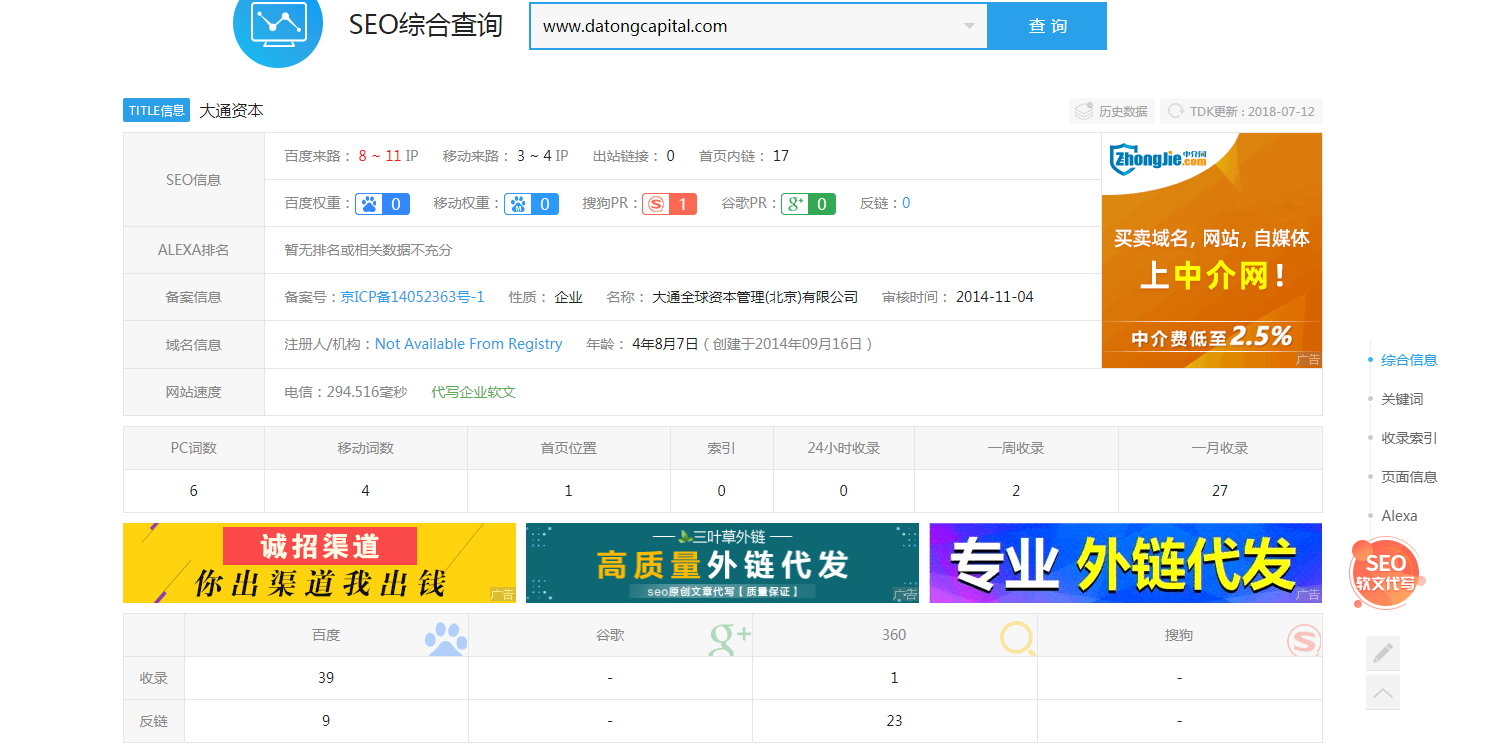This screenshot has width=1494, height=755.
Task: Click the 百度权重 paw badge
Action: click(382, 204)
